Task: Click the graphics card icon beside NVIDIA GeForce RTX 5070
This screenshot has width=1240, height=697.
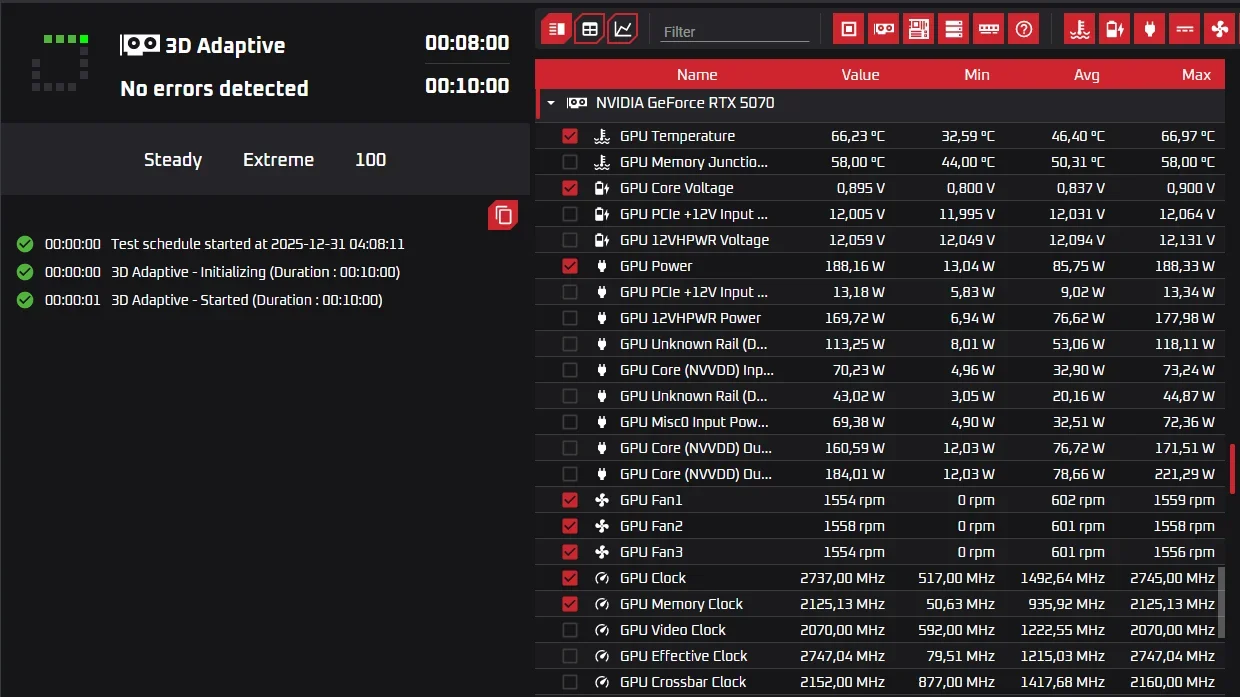Action: pos(577,103)
